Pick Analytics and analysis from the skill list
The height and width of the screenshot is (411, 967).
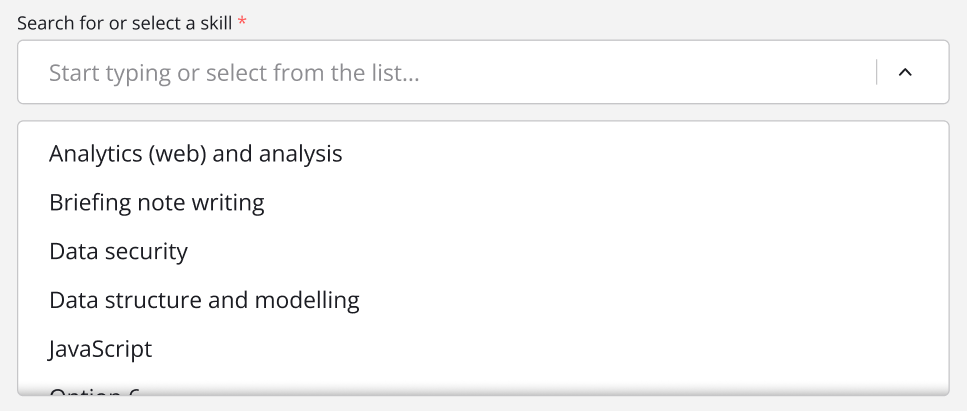pyautogui.click(x=196, y=155)
